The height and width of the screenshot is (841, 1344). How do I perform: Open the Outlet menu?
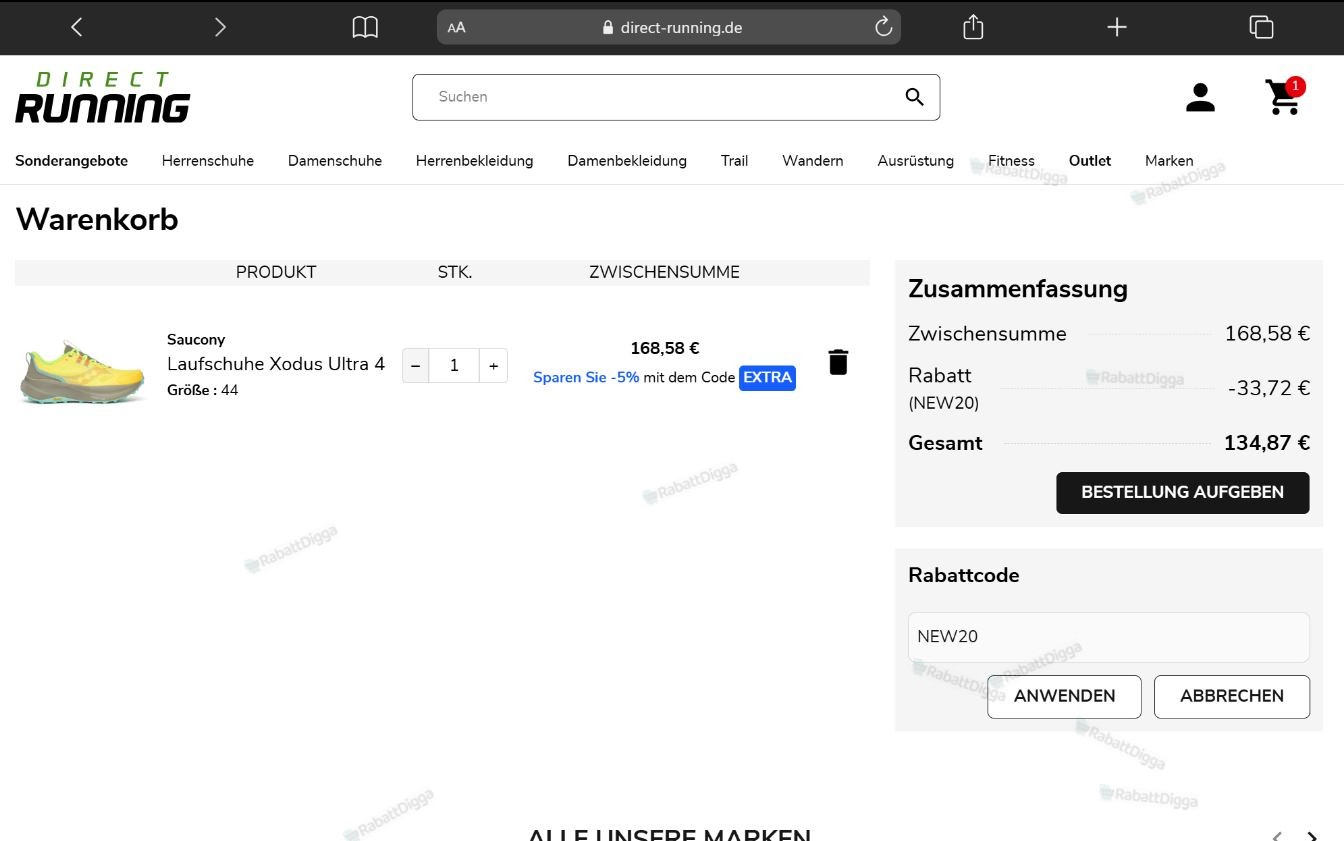pyautogui.click(x=1090, y=161)
